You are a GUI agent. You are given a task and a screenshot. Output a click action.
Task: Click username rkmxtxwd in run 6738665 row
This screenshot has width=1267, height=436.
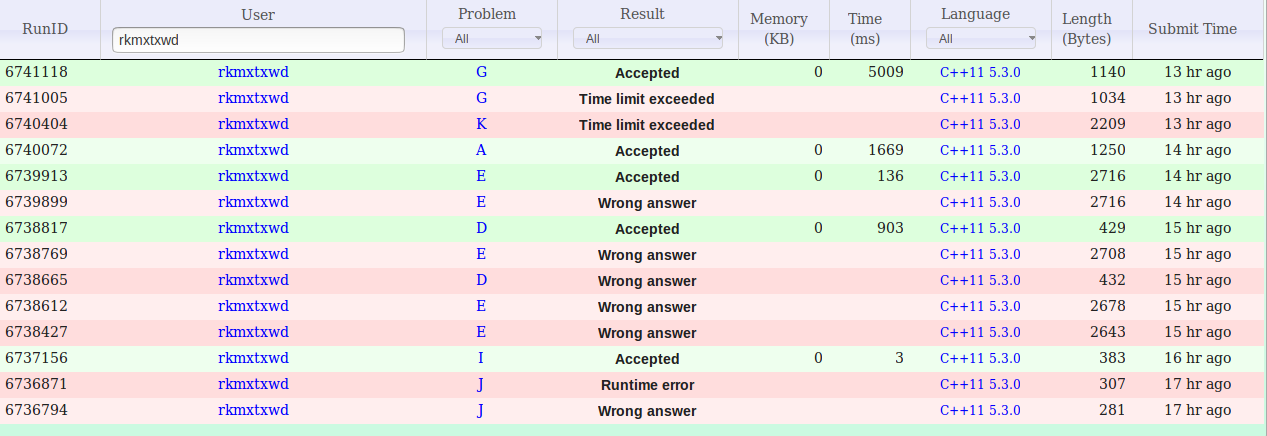pos(253,280)
